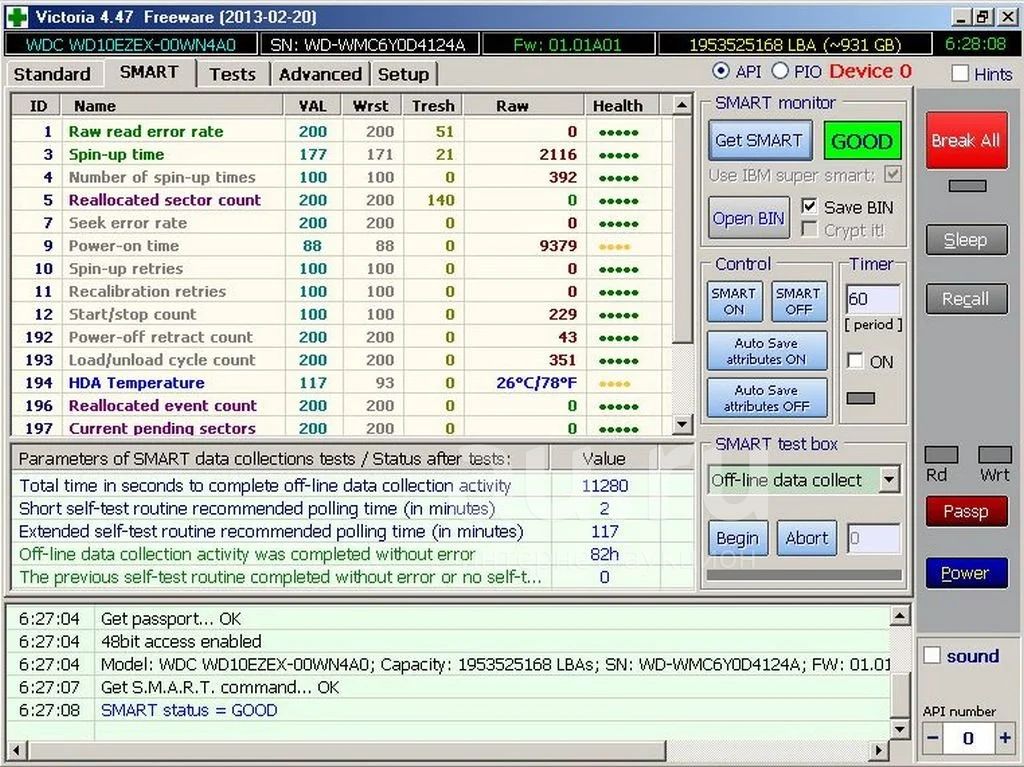
Task: Enable the sound checkbox
Action: (x=932, y=655)
